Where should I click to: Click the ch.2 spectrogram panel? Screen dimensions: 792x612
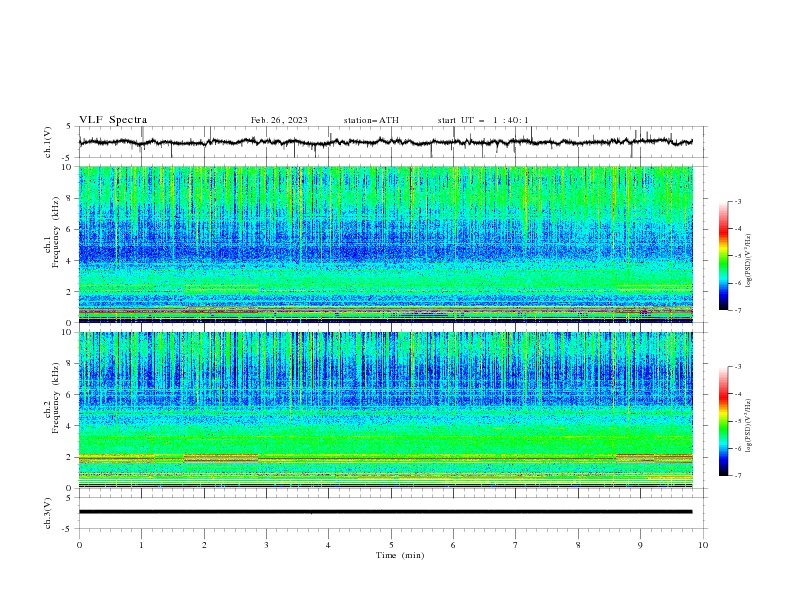386,410
